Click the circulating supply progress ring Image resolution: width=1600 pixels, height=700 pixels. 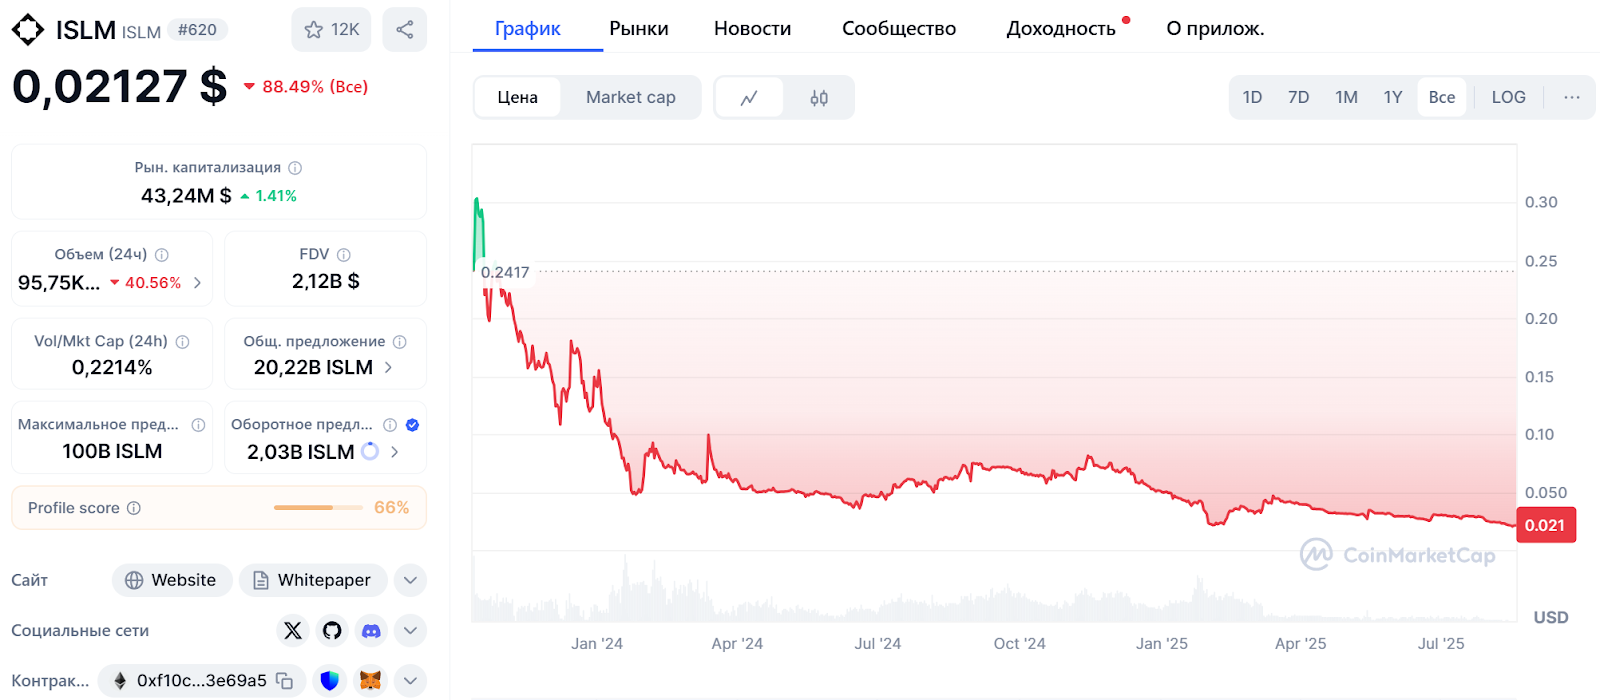(370, 451)
